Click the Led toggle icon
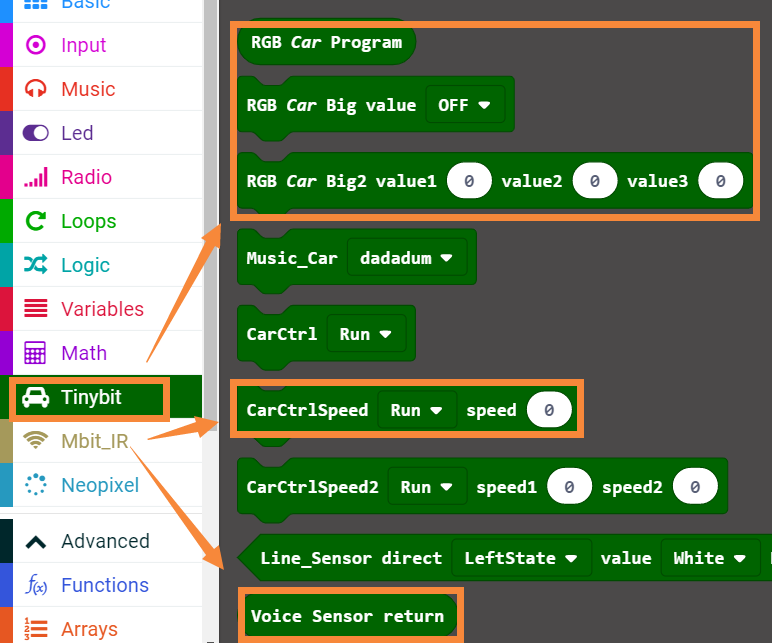 click(x=36, y=133)
